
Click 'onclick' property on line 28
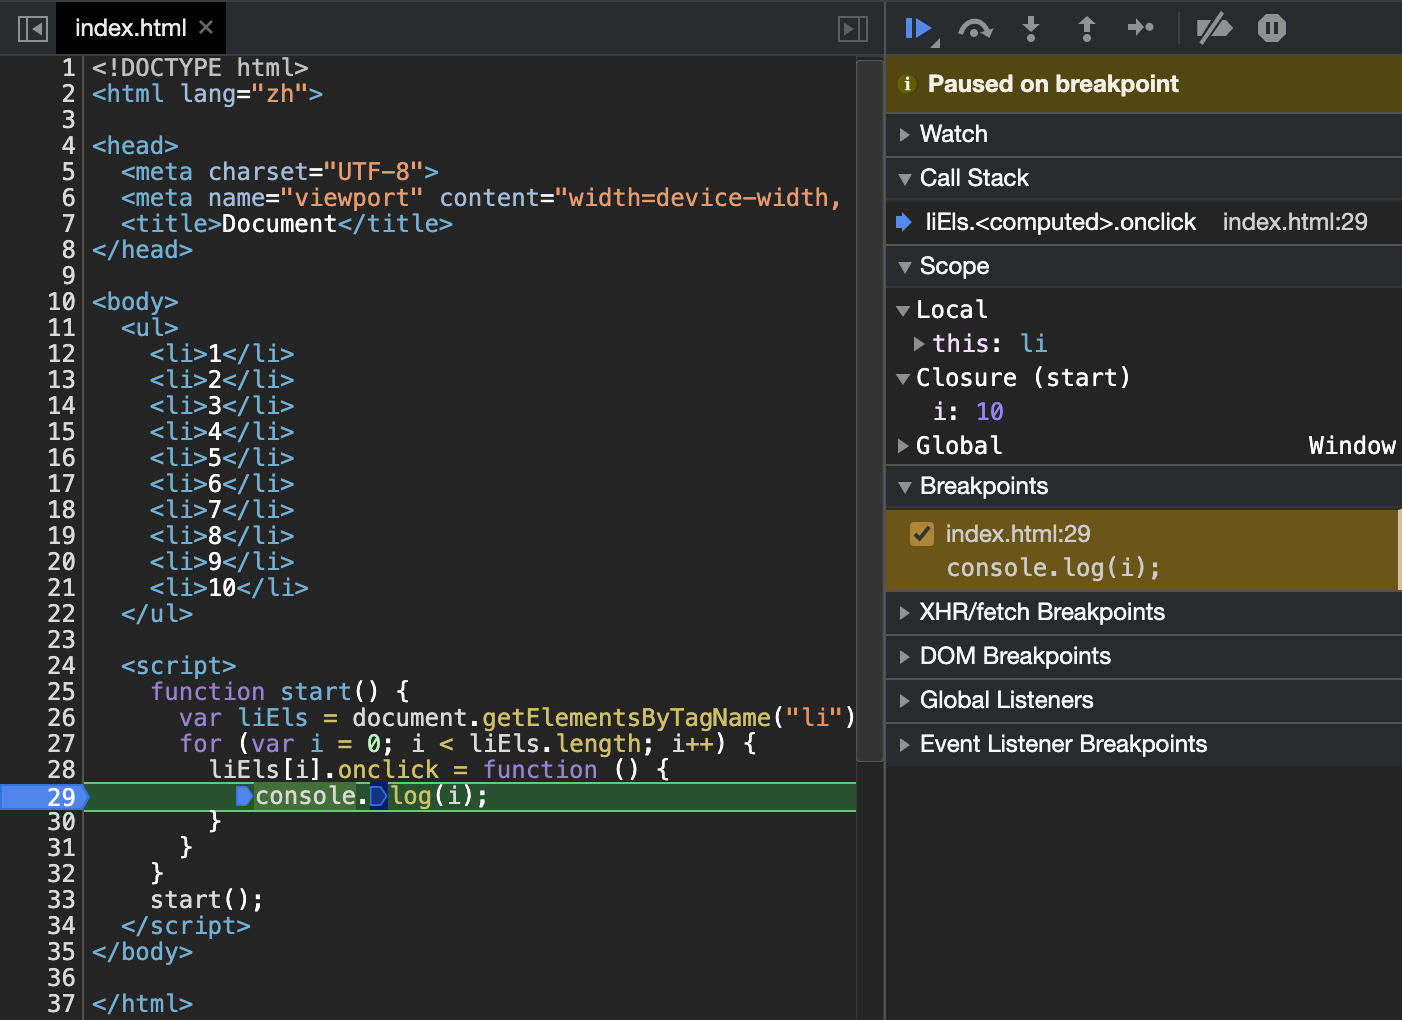tap(388, 770)
